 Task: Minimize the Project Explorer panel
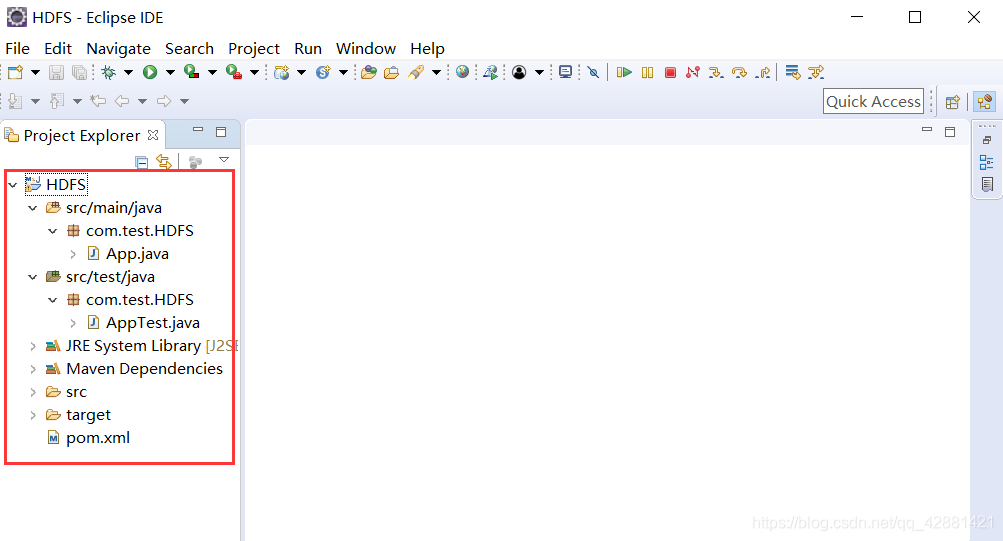point(198,130)
